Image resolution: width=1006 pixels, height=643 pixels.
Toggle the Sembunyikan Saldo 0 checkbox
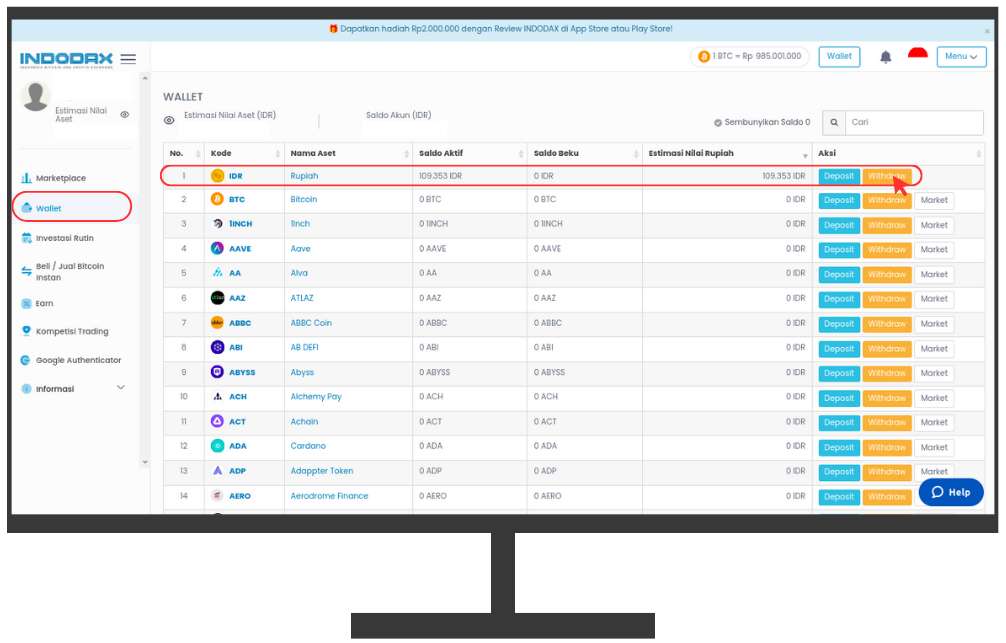(x=718, y=123)
